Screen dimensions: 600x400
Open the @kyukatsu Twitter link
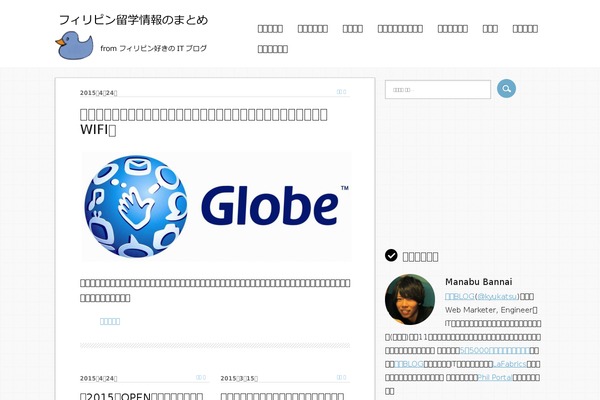497,296
